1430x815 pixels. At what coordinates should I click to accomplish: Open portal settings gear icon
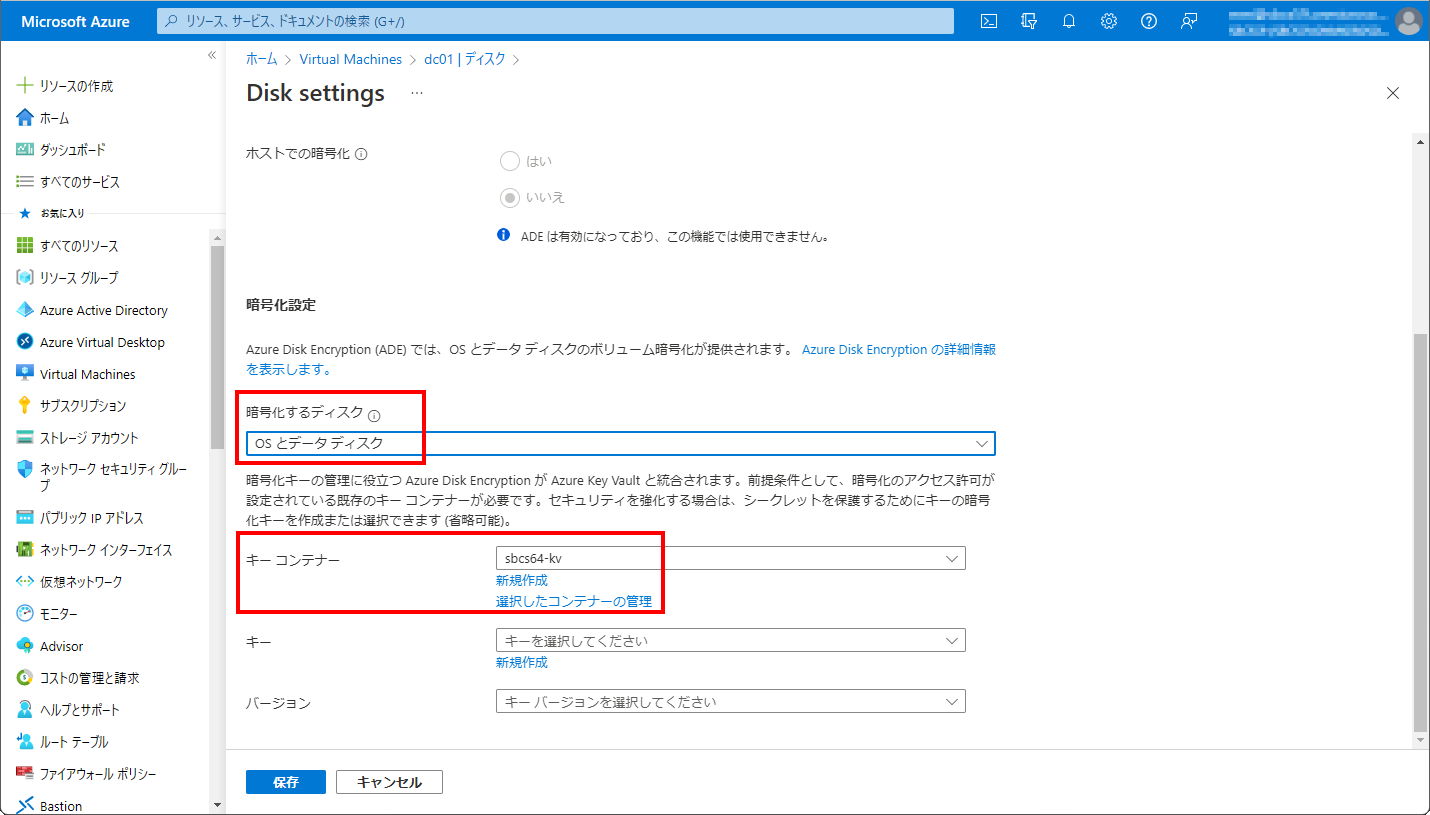(1108, 21)
